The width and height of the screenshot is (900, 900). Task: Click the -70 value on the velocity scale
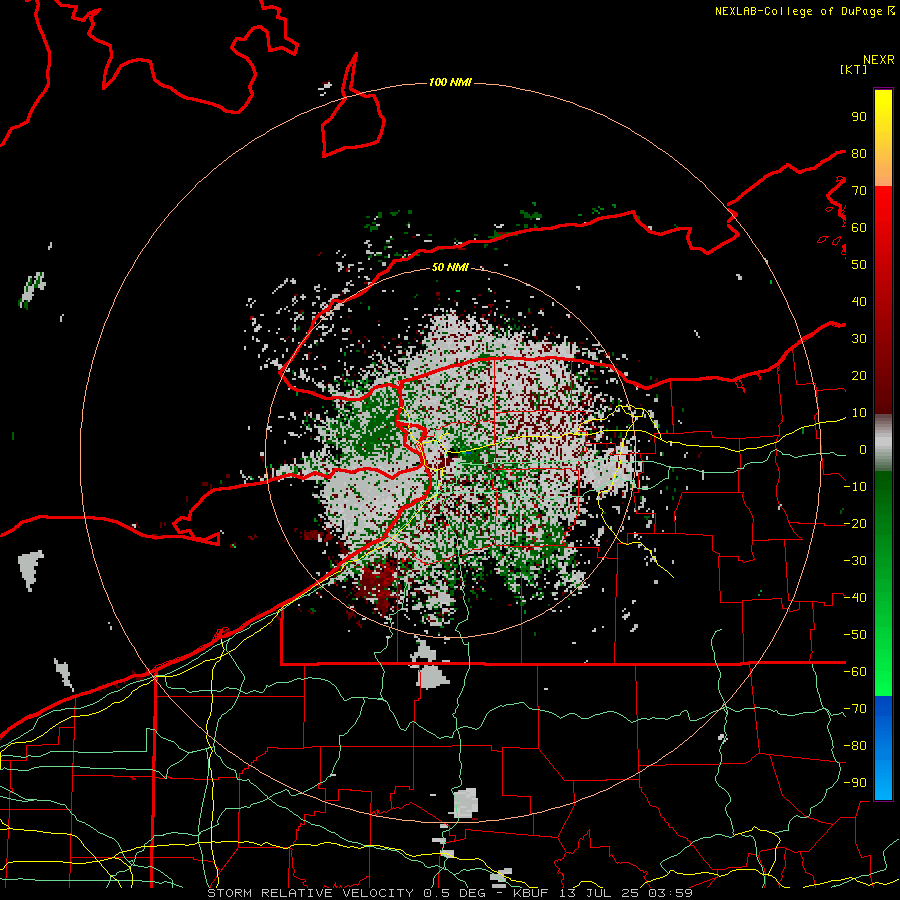pos(855,709)
